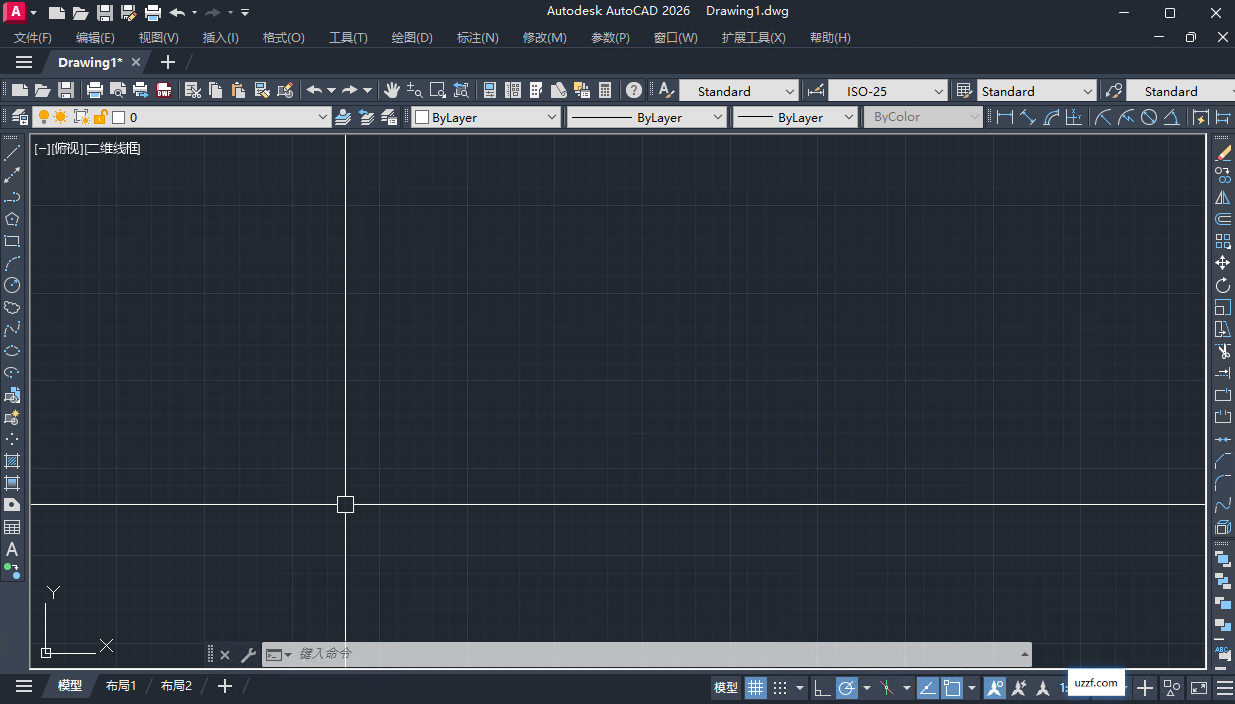The image size is (1235, 704).
Task: Open the text style Standard dropdown
Action: pos(739,90)
